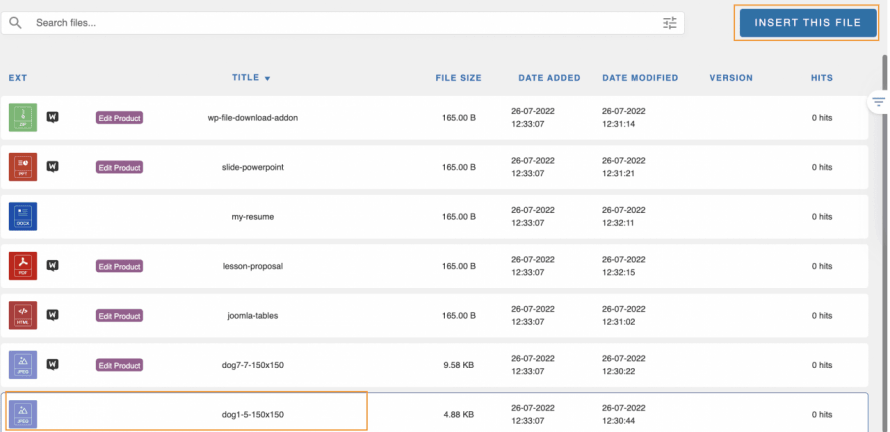Image resolution: width=890 pixels, height=432 pixels.
Task: Click the HTML icon for joomla-tables
Action: pyautogui.click(x=23, y=315)
